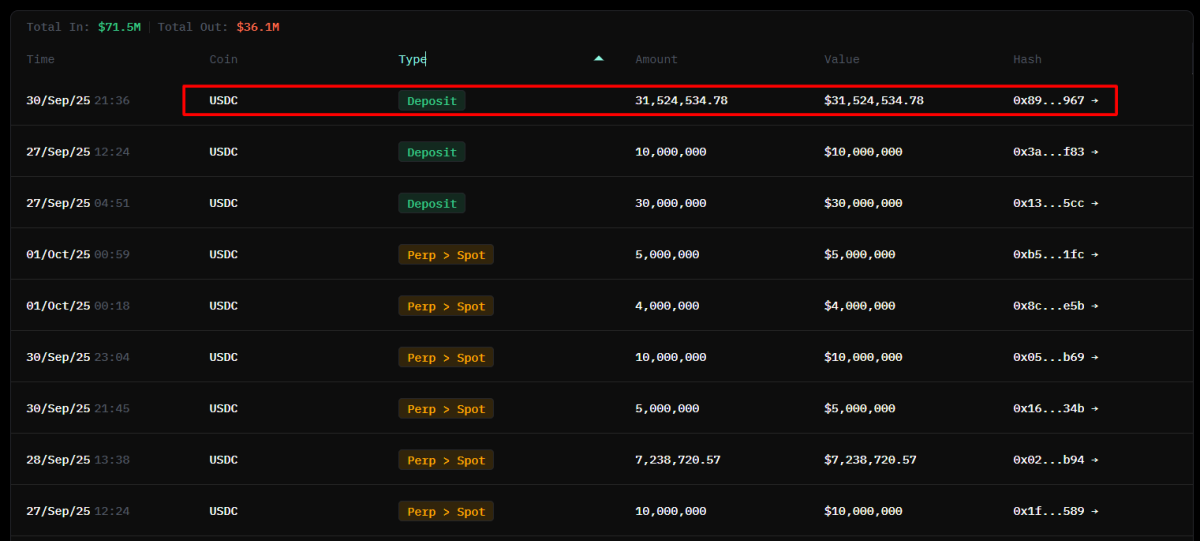Open hash link 0x05...b69 arrow

click(x=1094, y=357)
